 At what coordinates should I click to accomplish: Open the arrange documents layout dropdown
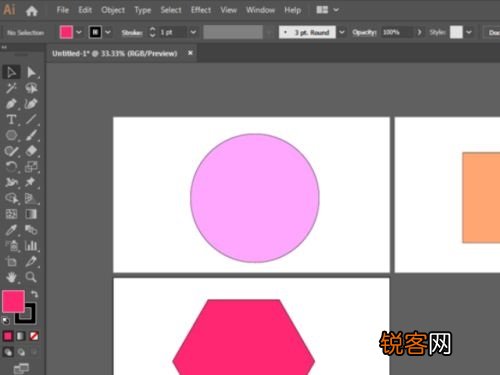tap(327, 10)
